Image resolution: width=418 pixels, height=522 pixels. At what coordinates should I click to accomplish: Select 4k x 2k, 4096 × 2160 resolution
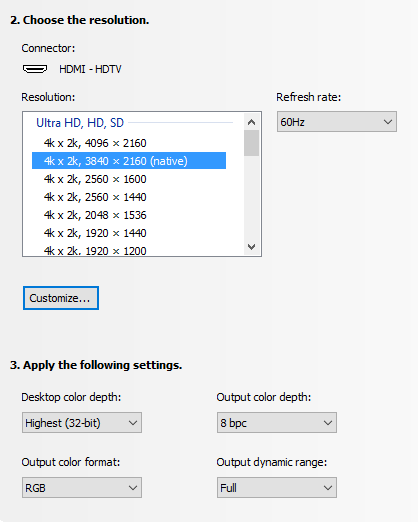tap(129, 143)
